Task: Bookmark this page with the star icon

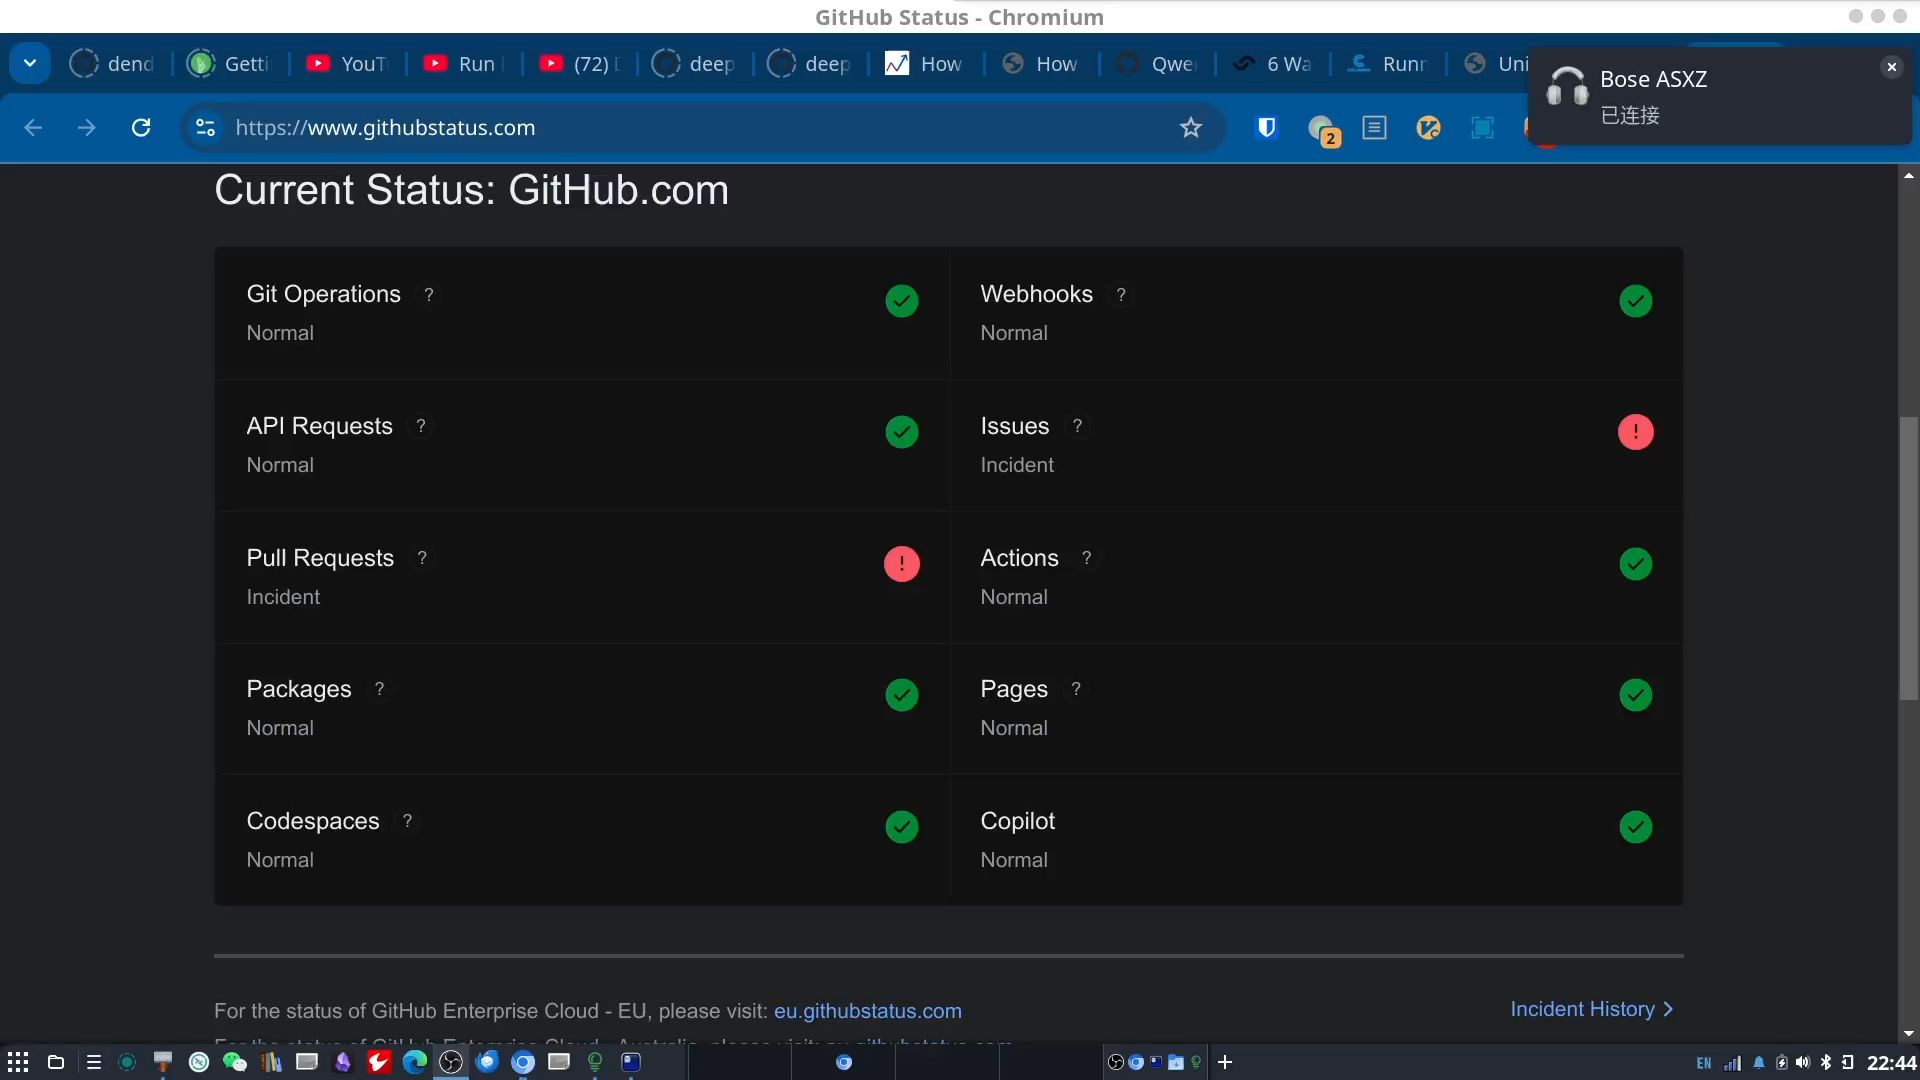Action: pos(1190,128)
